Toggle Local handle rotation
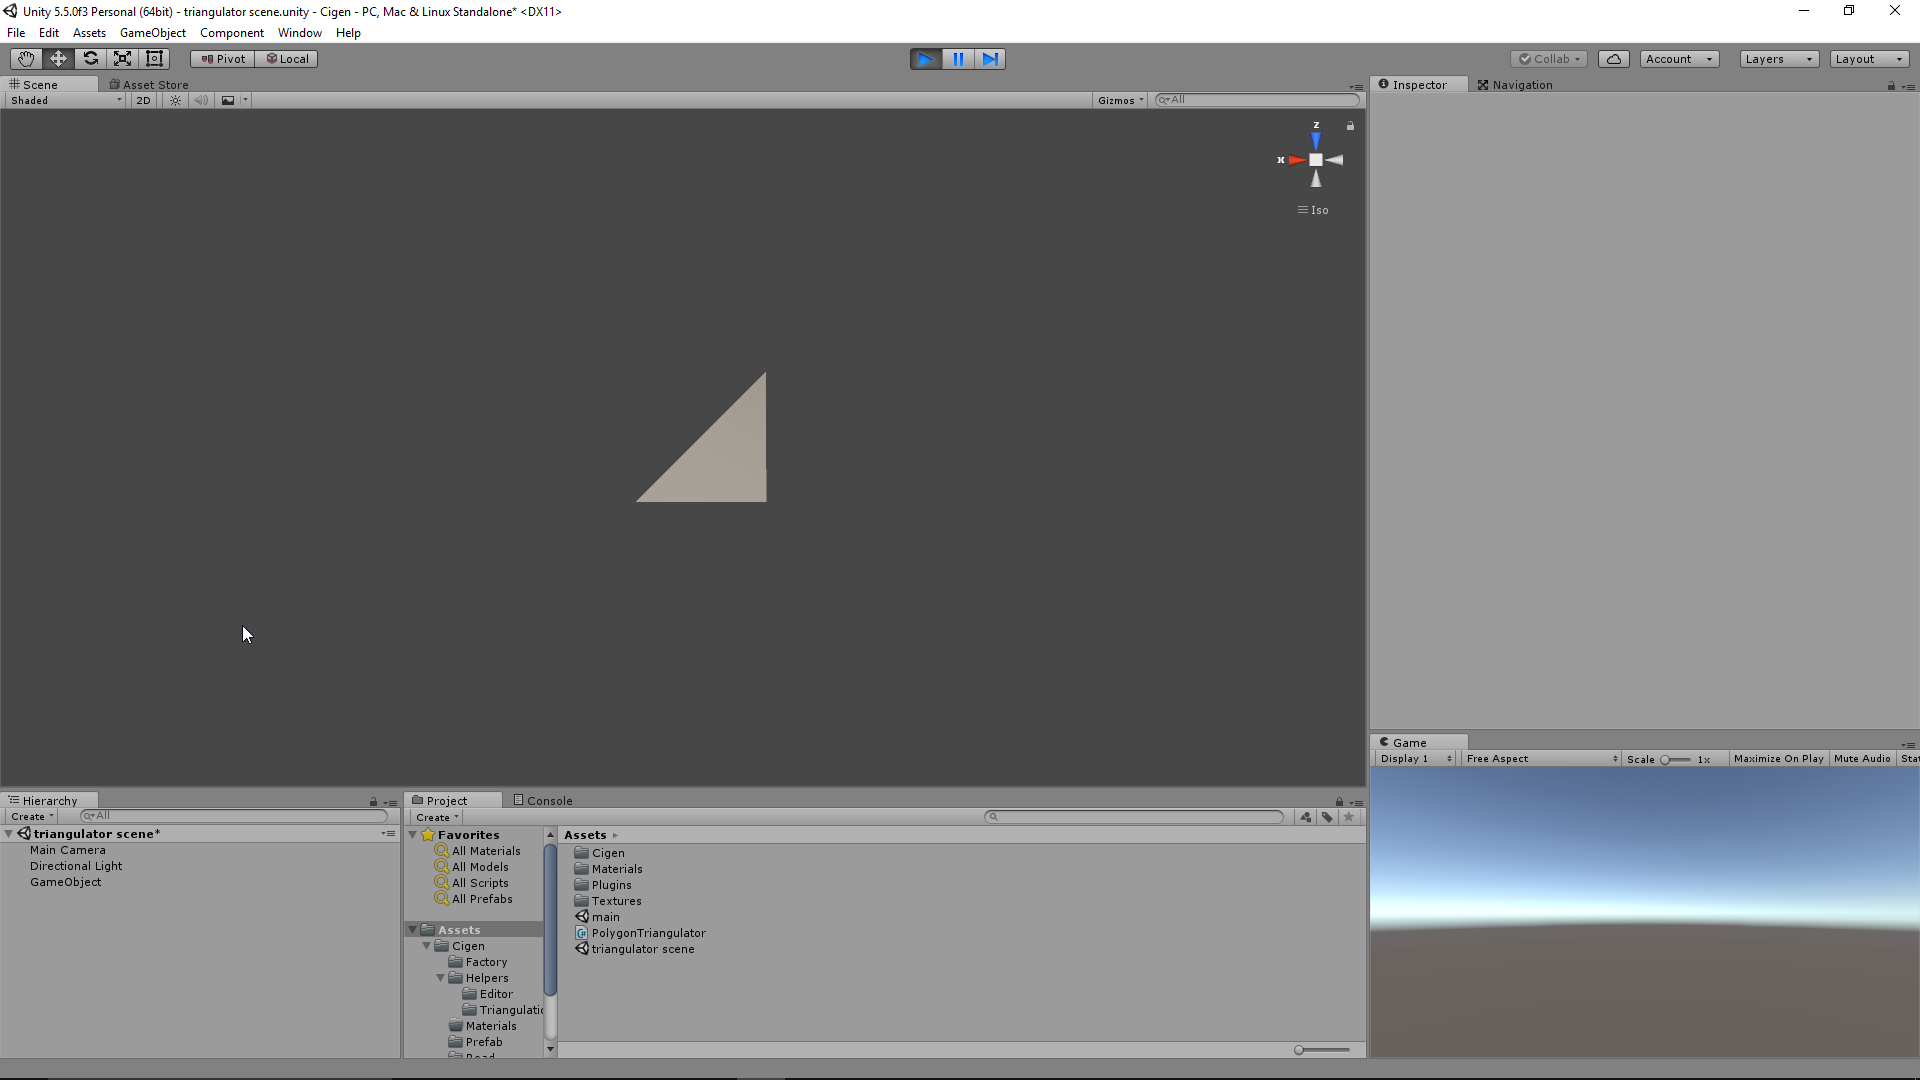This screenshot has width=1920, height=1080. click(x=287, y=59)
